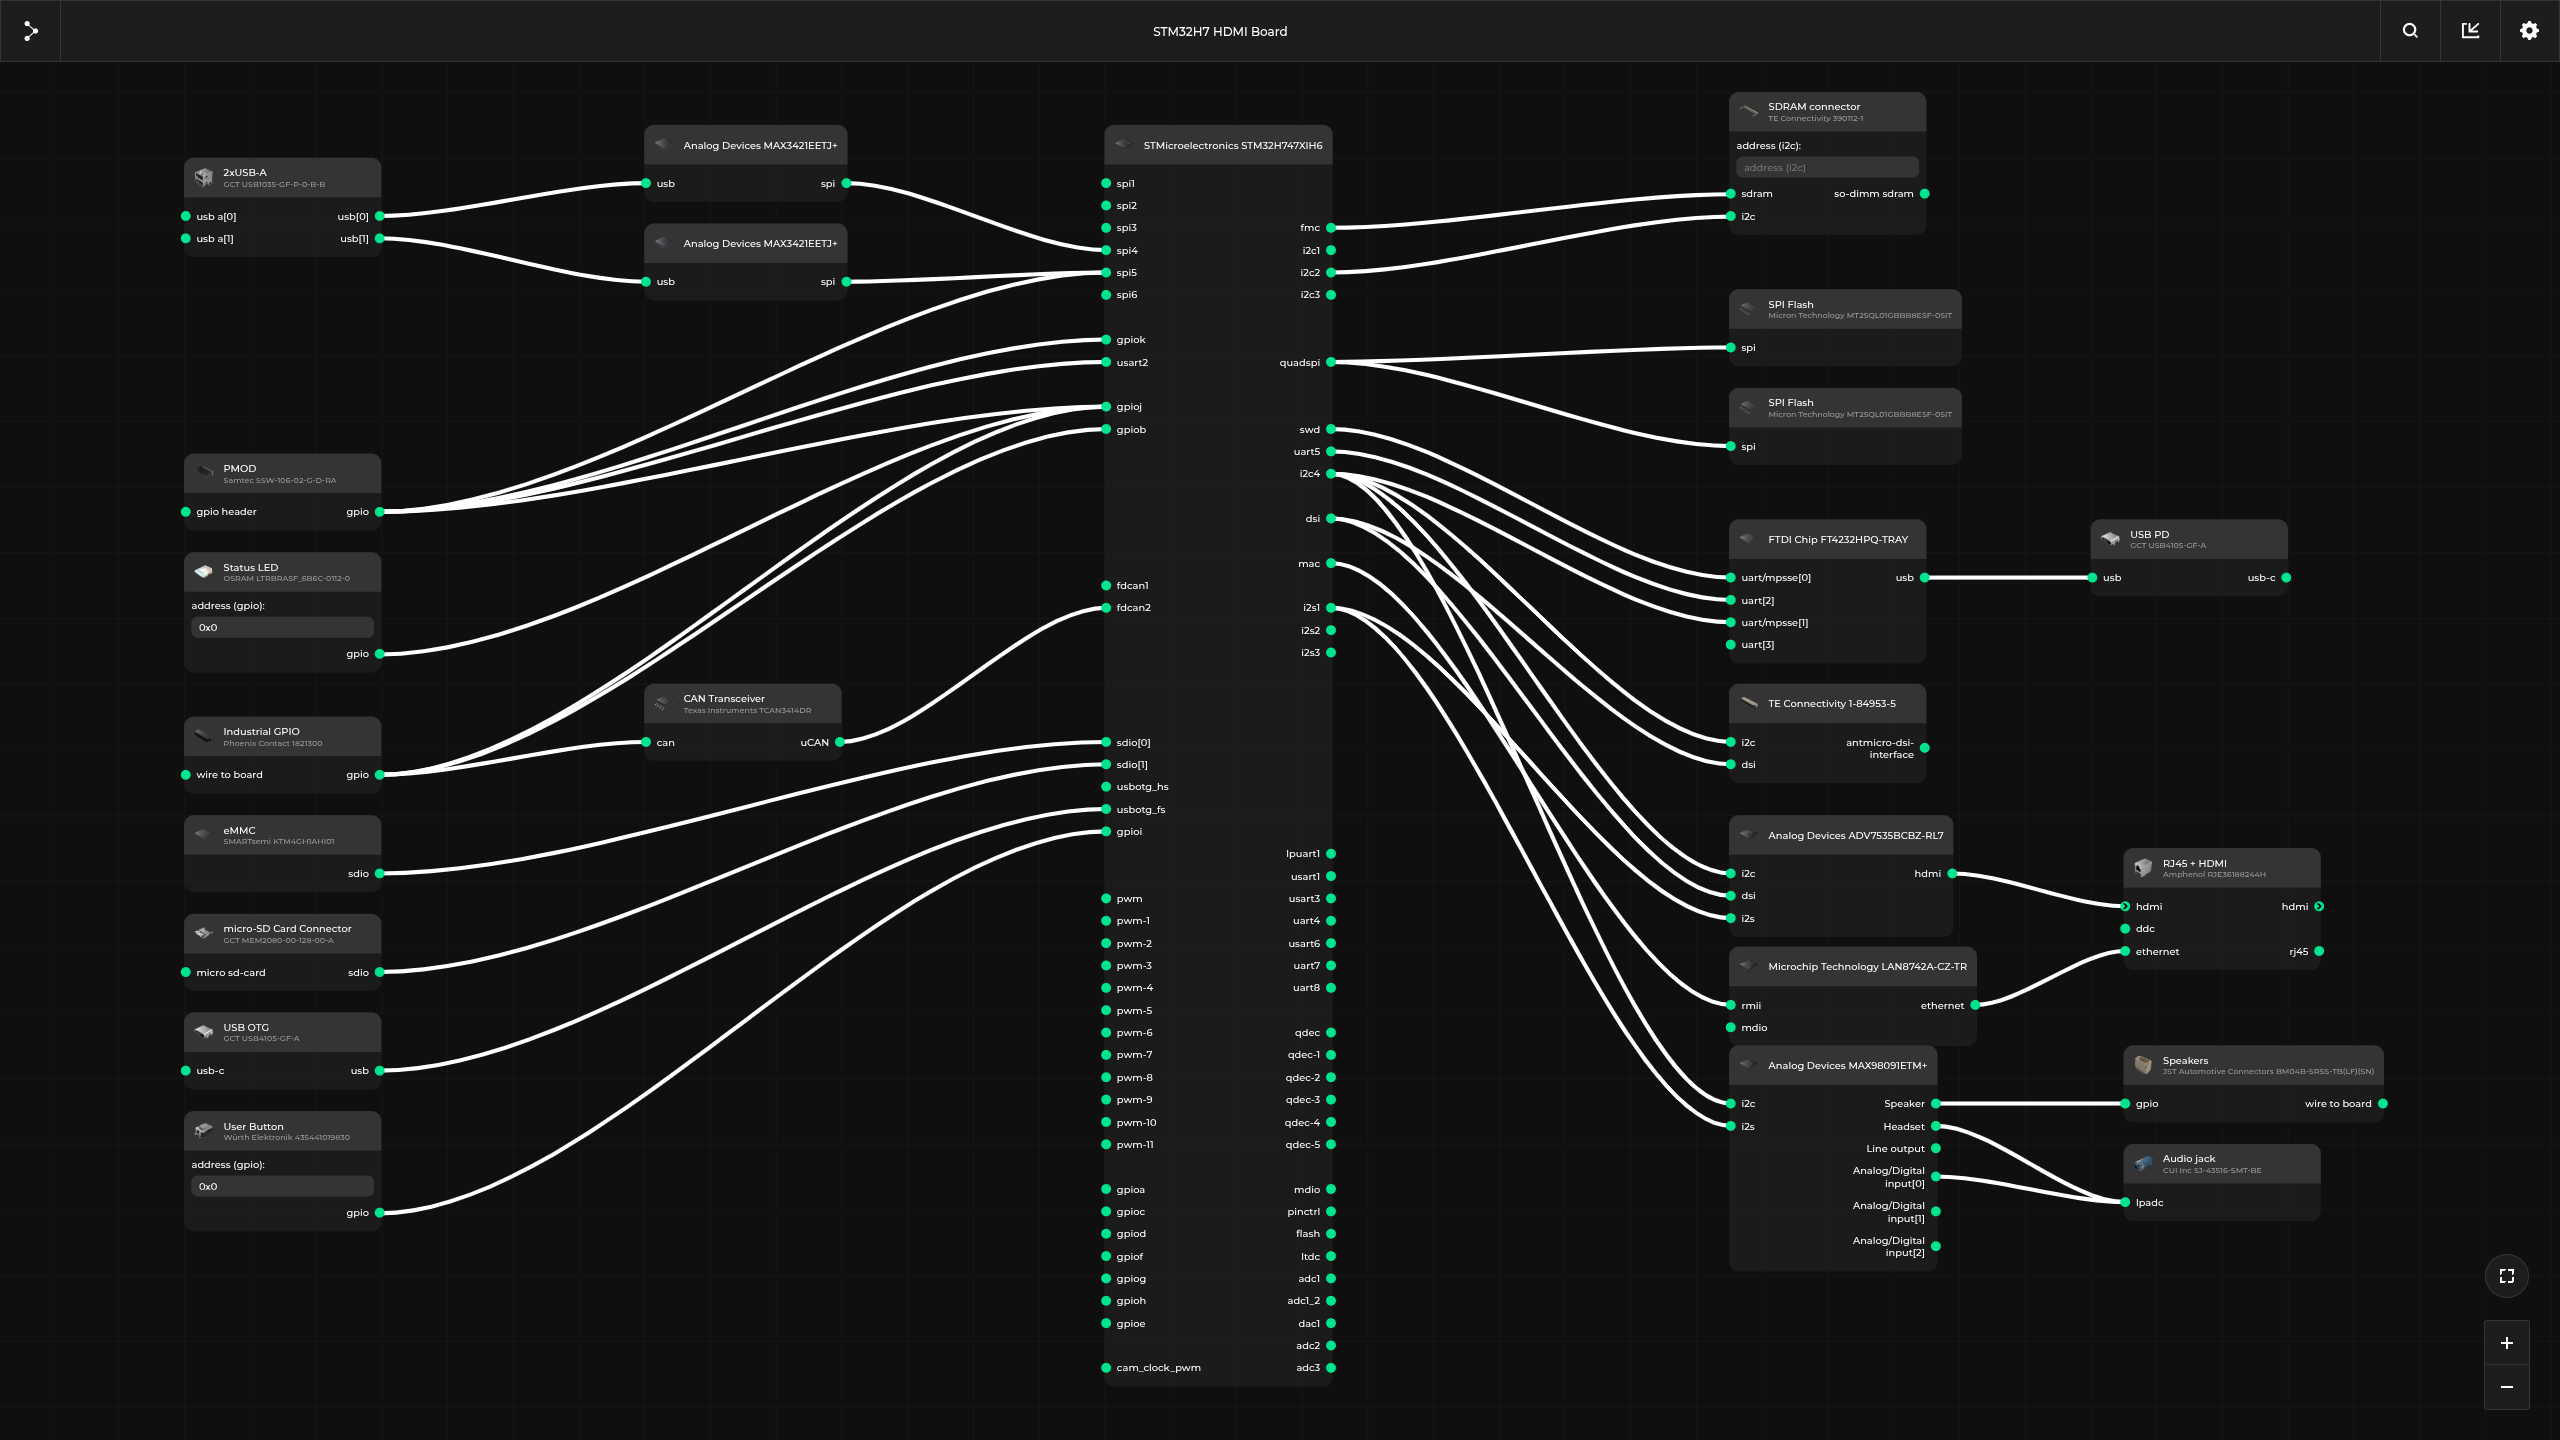
Task: Click the usb-c port on USB PD node
Action: pos(2286,578)
